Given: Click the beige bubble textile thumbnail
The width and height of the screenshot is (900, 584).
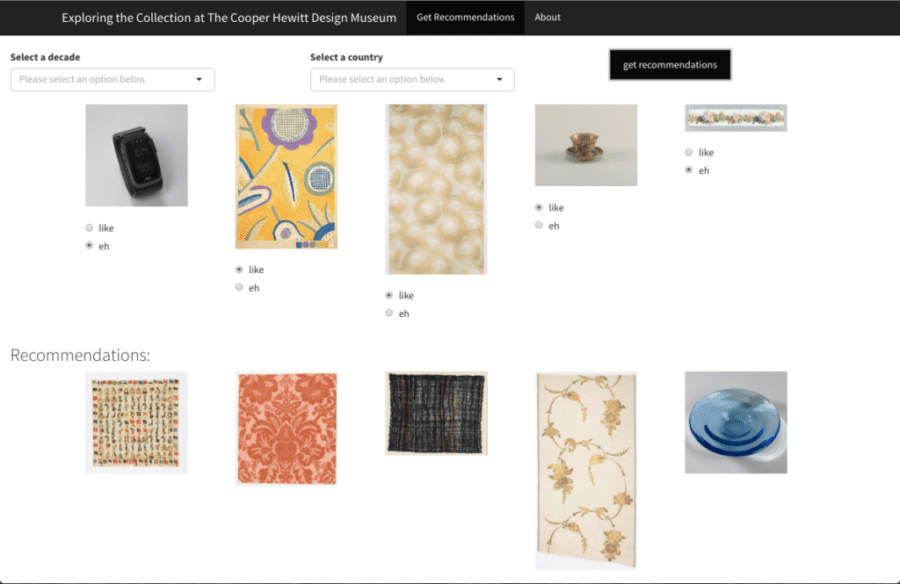Looking at the screenshot, I should point(436,189).
